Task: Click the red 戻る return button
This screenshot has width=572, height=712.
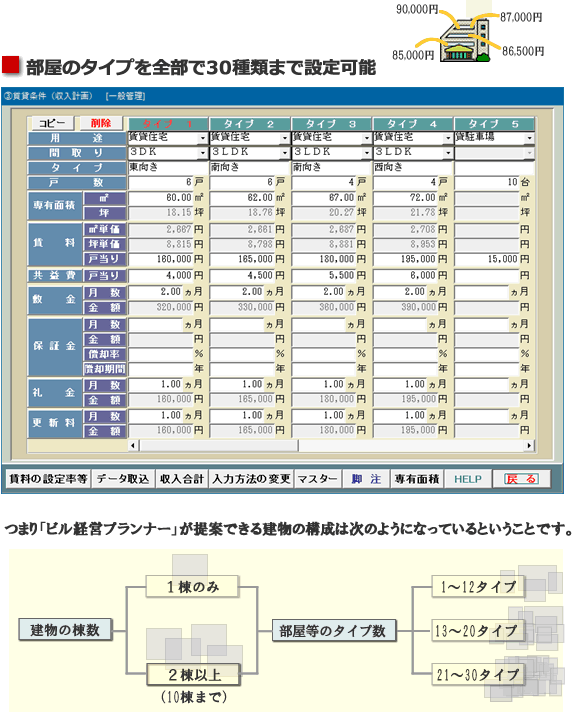Action: pyautogui.click(x=522, y=479)
